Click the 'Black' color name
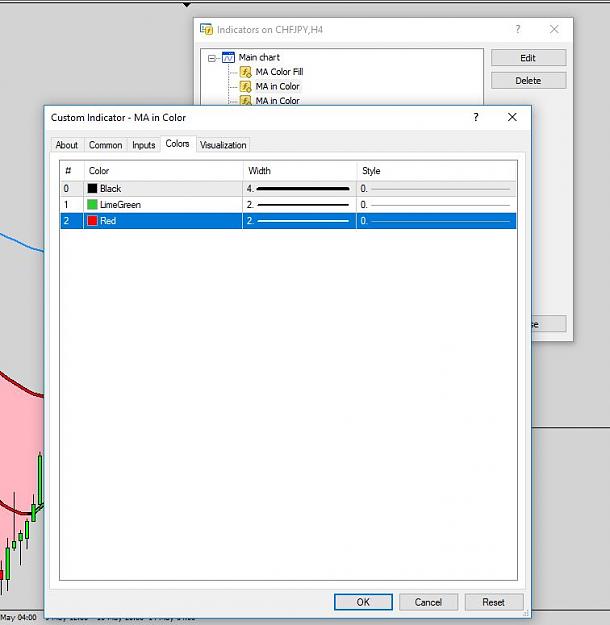The image size is (610, 625). [110, 189]
